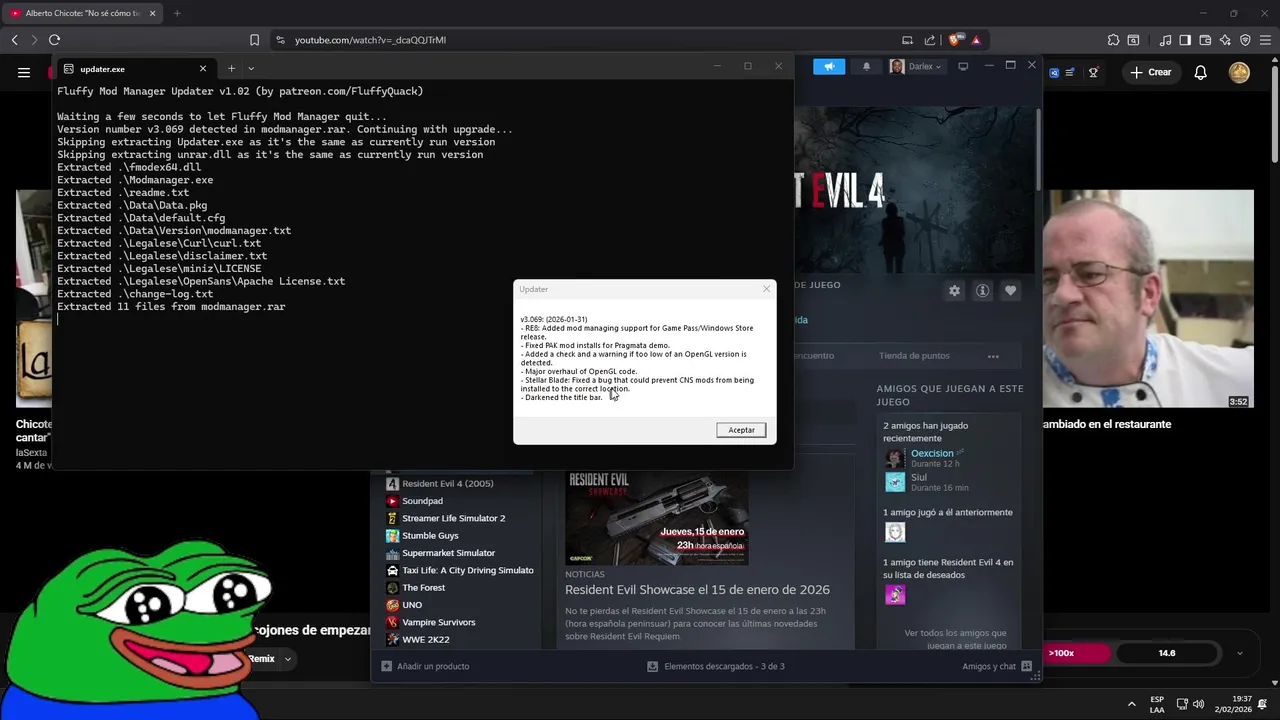
Task: Switch ESP LAA keyboard language
Action: [x=1157, y=704]
